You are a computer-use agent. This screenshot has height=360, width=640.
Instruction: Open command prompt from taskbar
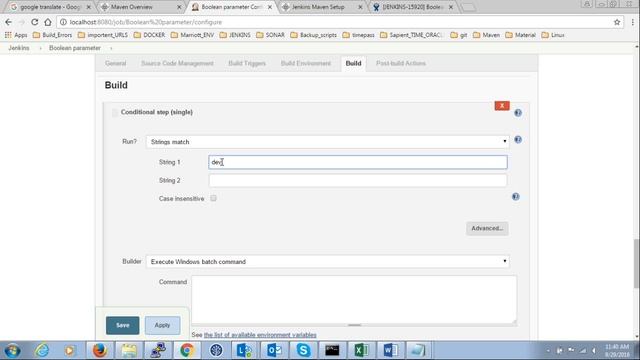(332, 350)
